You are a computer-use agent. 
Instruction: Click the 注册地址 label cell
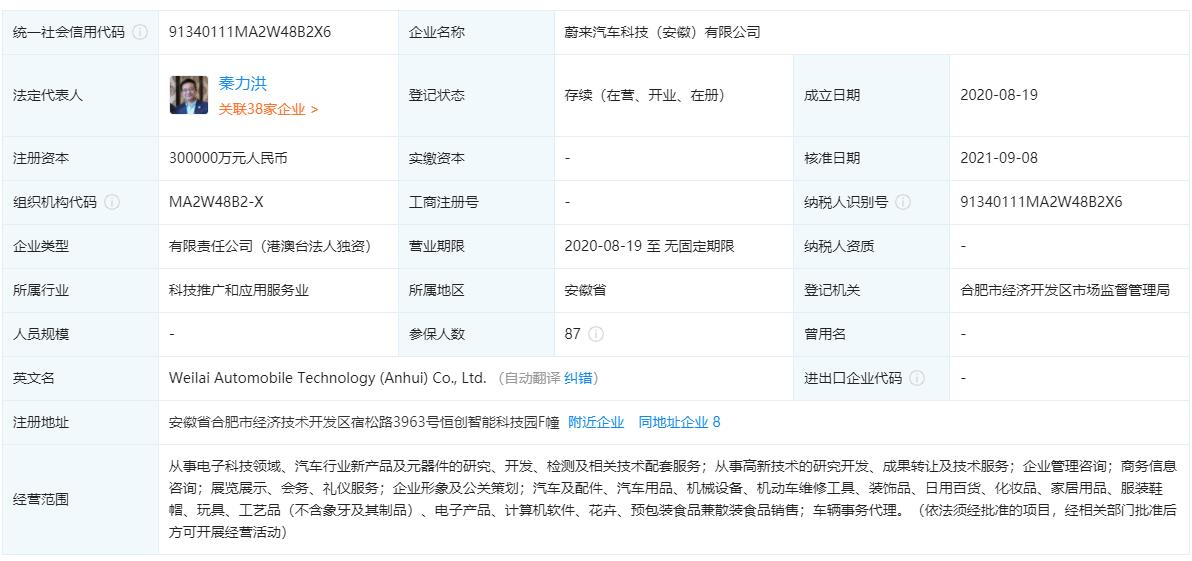coord(81,422)
